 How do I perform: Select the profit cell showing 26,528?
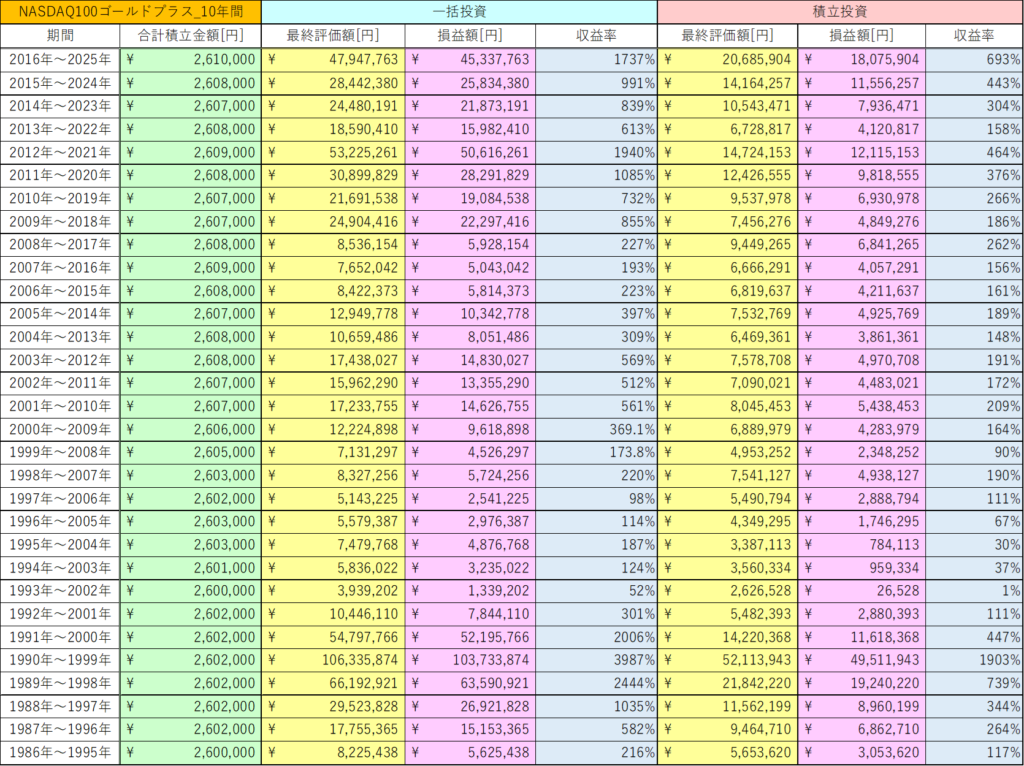pyautogui.click(x=861, y=588)
